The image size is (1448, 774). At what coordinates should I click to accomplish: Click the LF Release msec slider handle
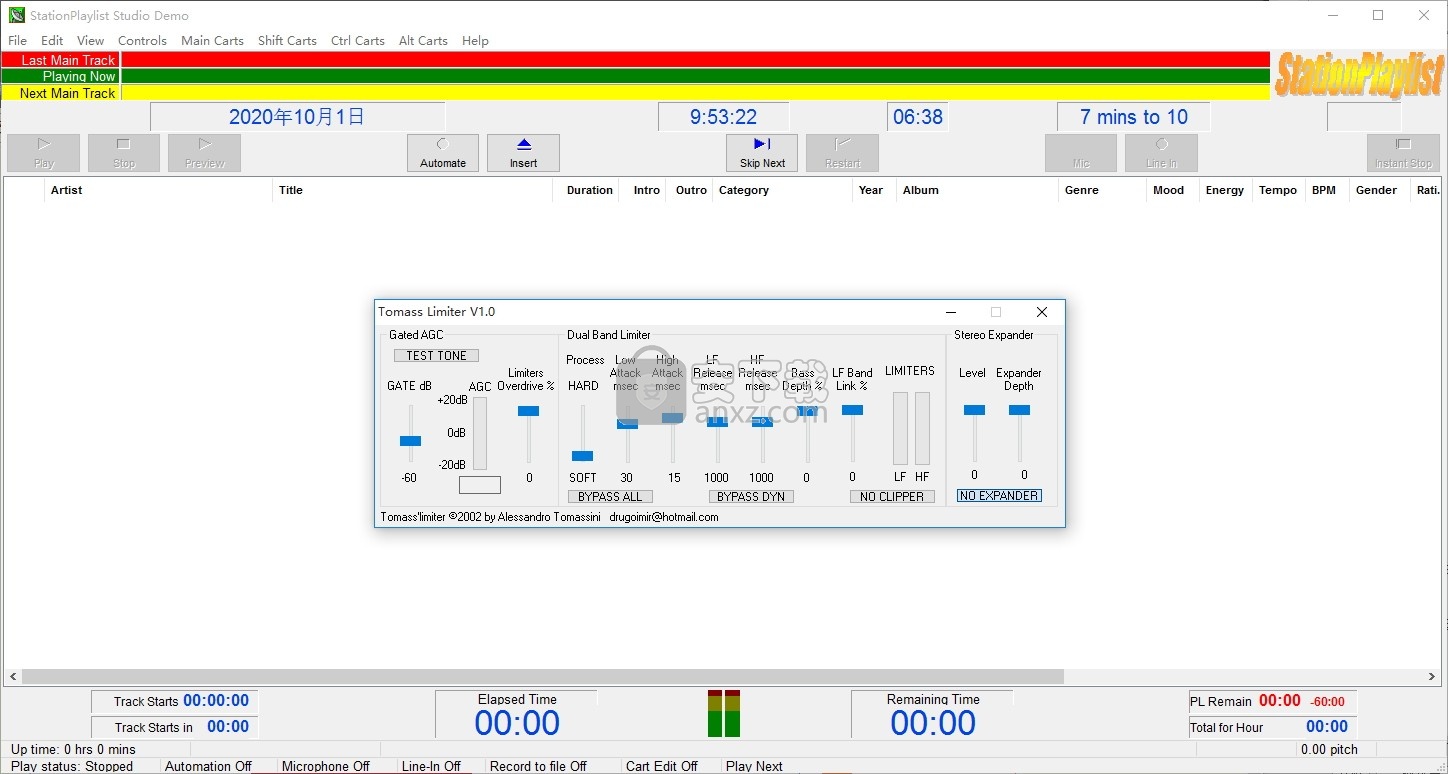click(x=717, y=421)
